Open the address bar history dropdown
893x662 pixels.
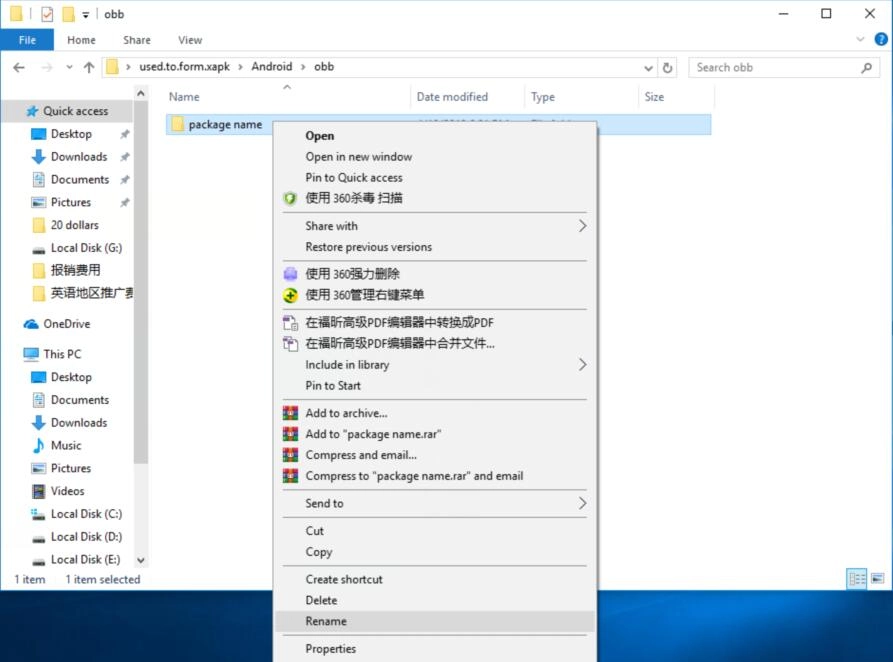649,68
